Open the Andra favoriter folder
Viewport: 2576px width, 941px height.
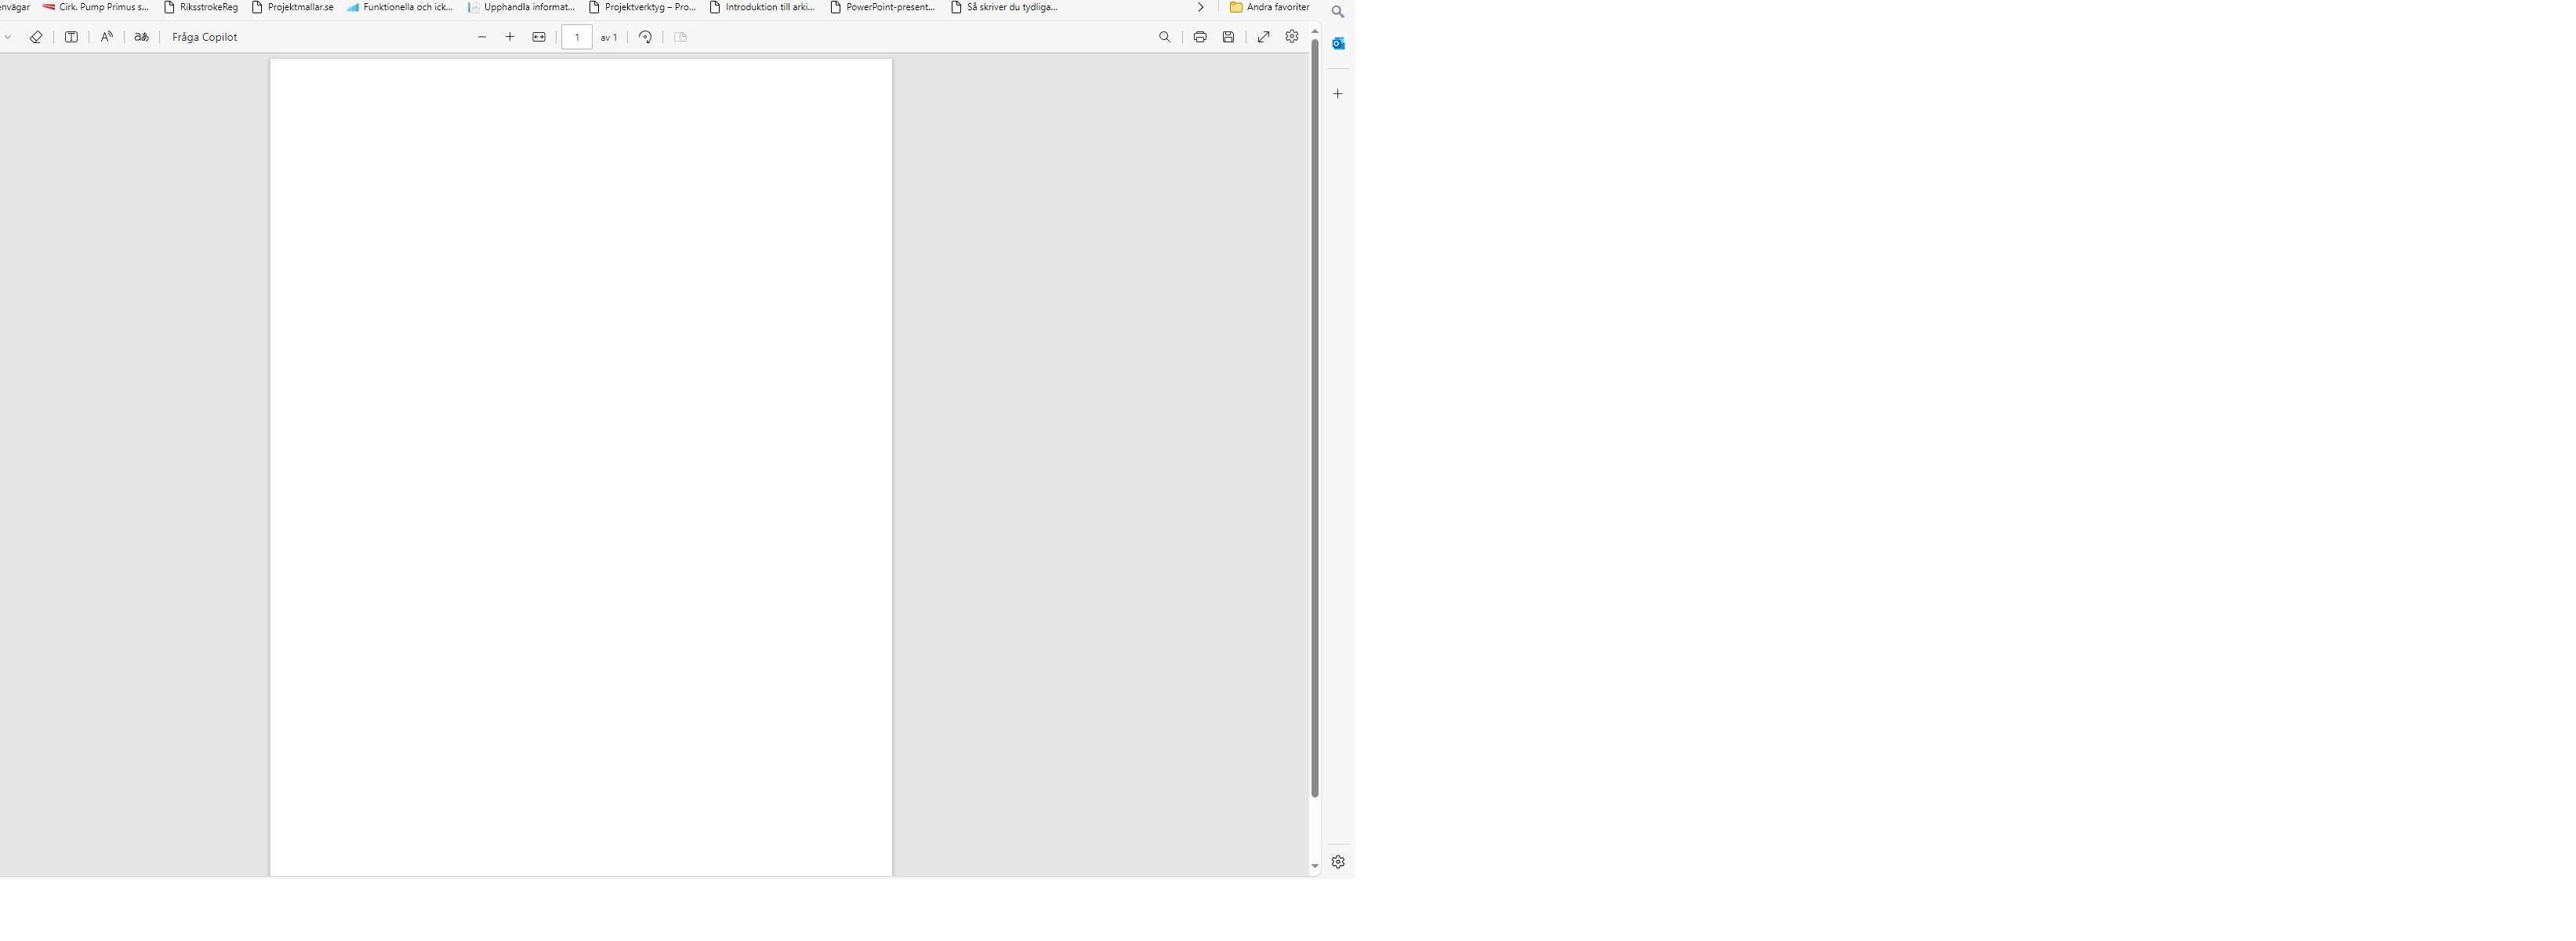(1270, 7)
